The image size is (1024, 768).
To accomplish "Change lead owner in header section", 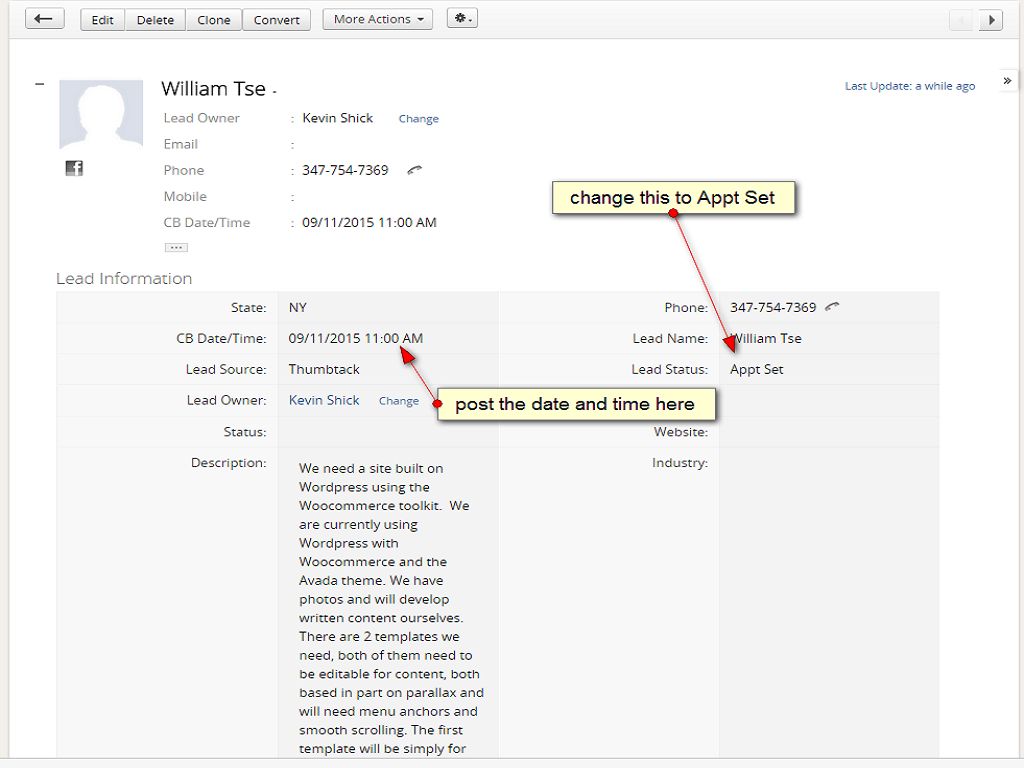I will pyautogui.click(x=419, y=119).
